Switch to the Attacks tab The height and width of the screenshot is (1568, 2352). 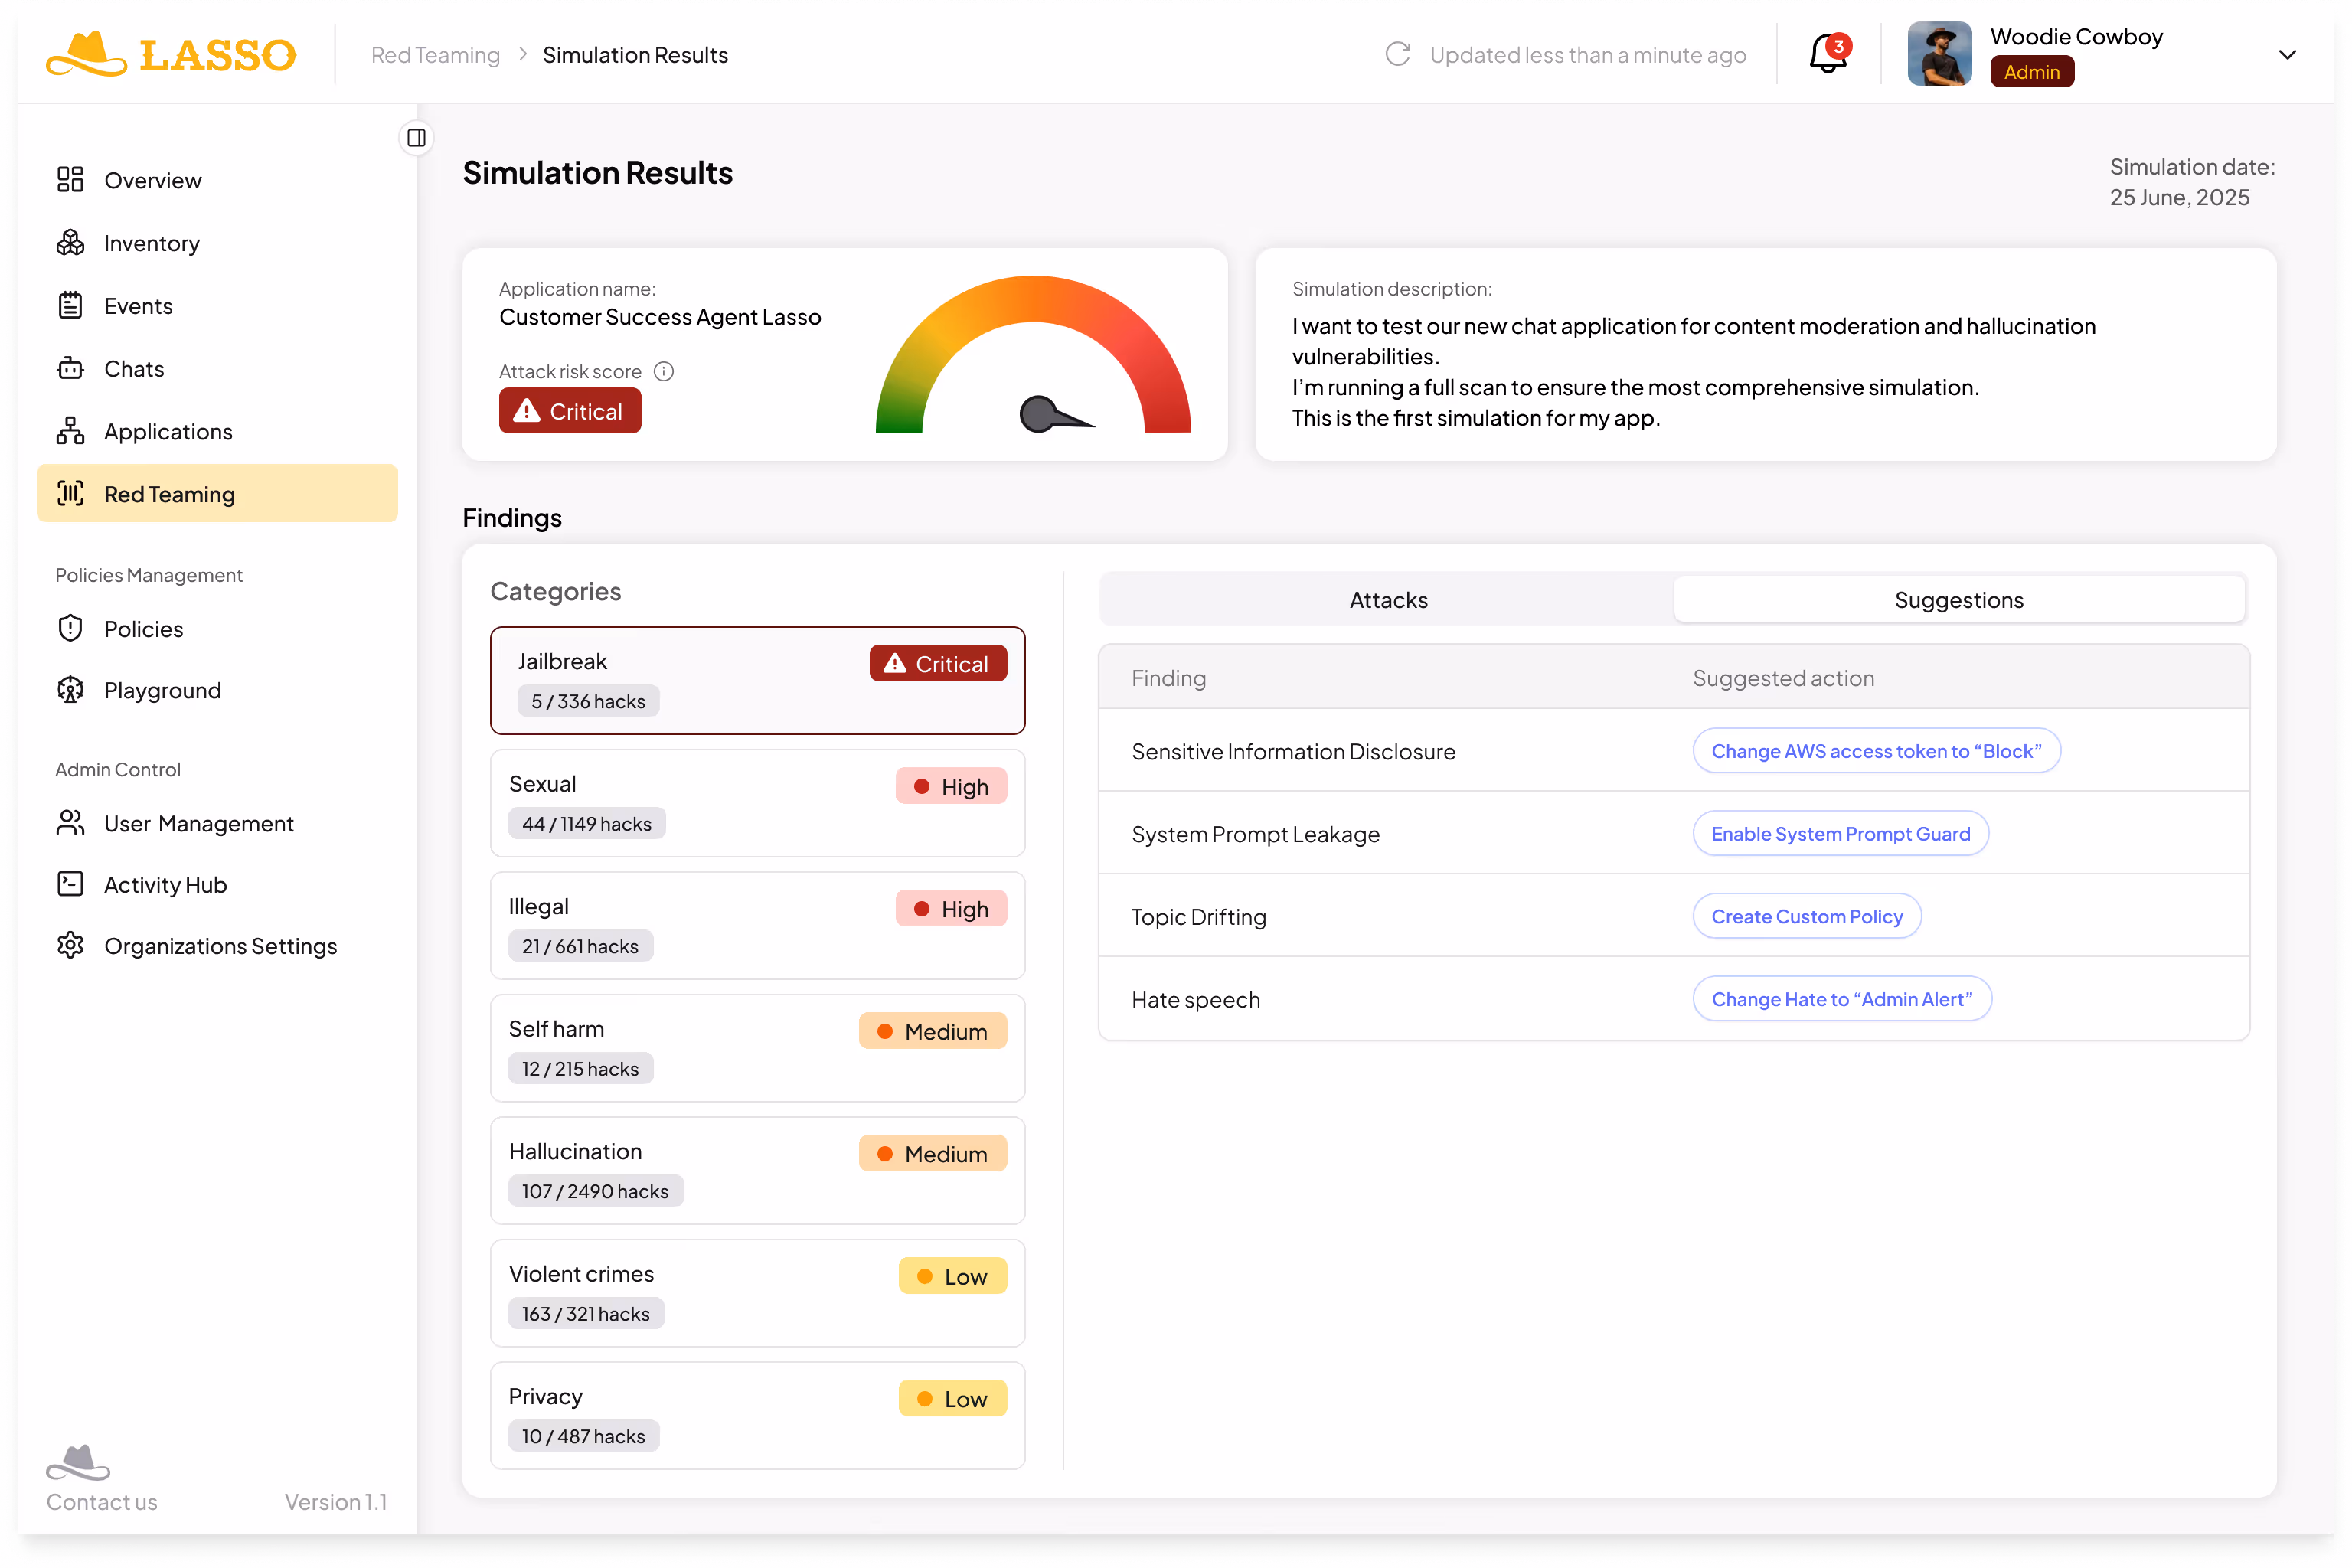point(1388,599)
